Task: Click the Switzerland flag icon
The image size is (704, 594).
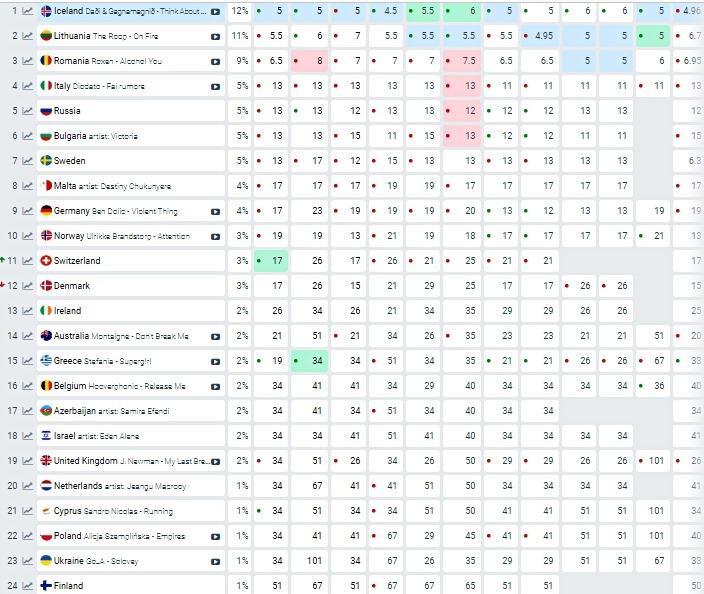Action: pos(46,261)
